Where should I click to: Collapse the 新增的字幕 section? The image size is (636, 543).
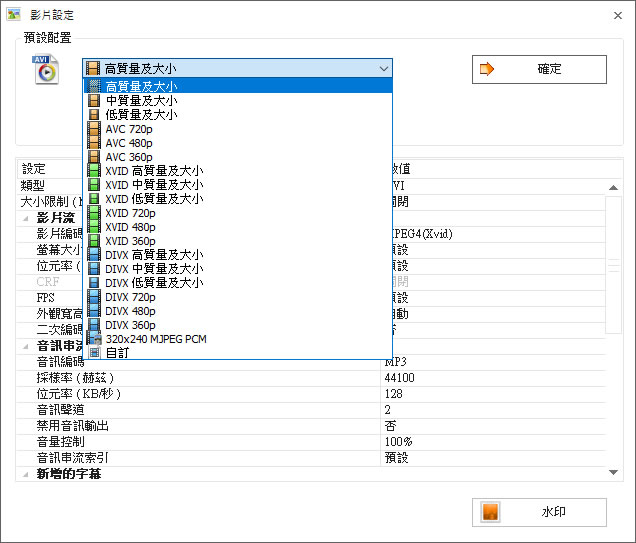26,474
